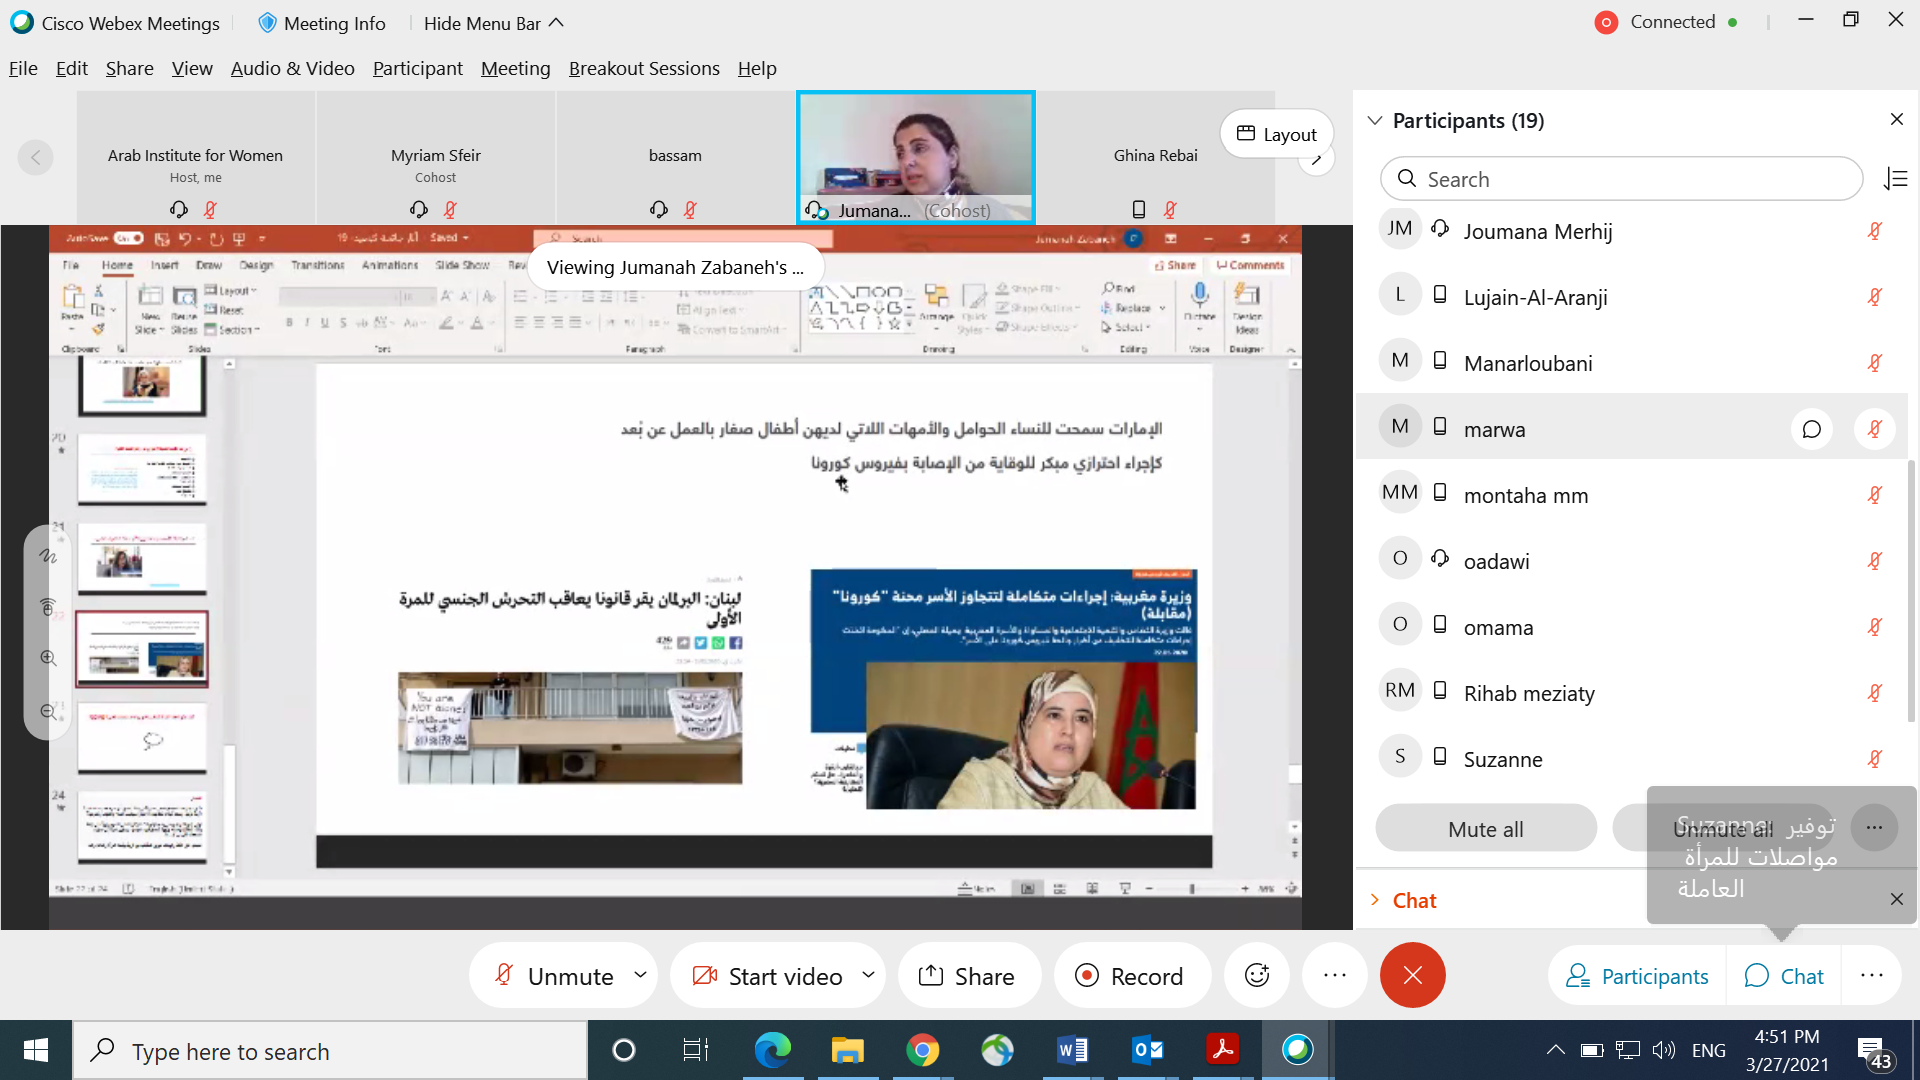Open the participant sort icon
1920x1080 pixels.
pos(1895,179)
